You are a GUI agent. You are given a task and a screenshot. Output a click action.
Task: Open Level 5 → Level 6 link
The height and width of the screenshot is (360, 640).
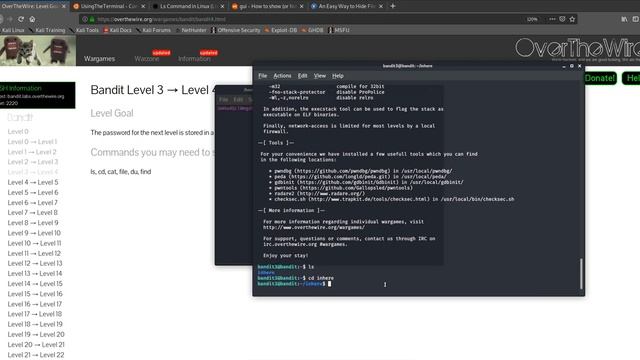click(33, 192)
